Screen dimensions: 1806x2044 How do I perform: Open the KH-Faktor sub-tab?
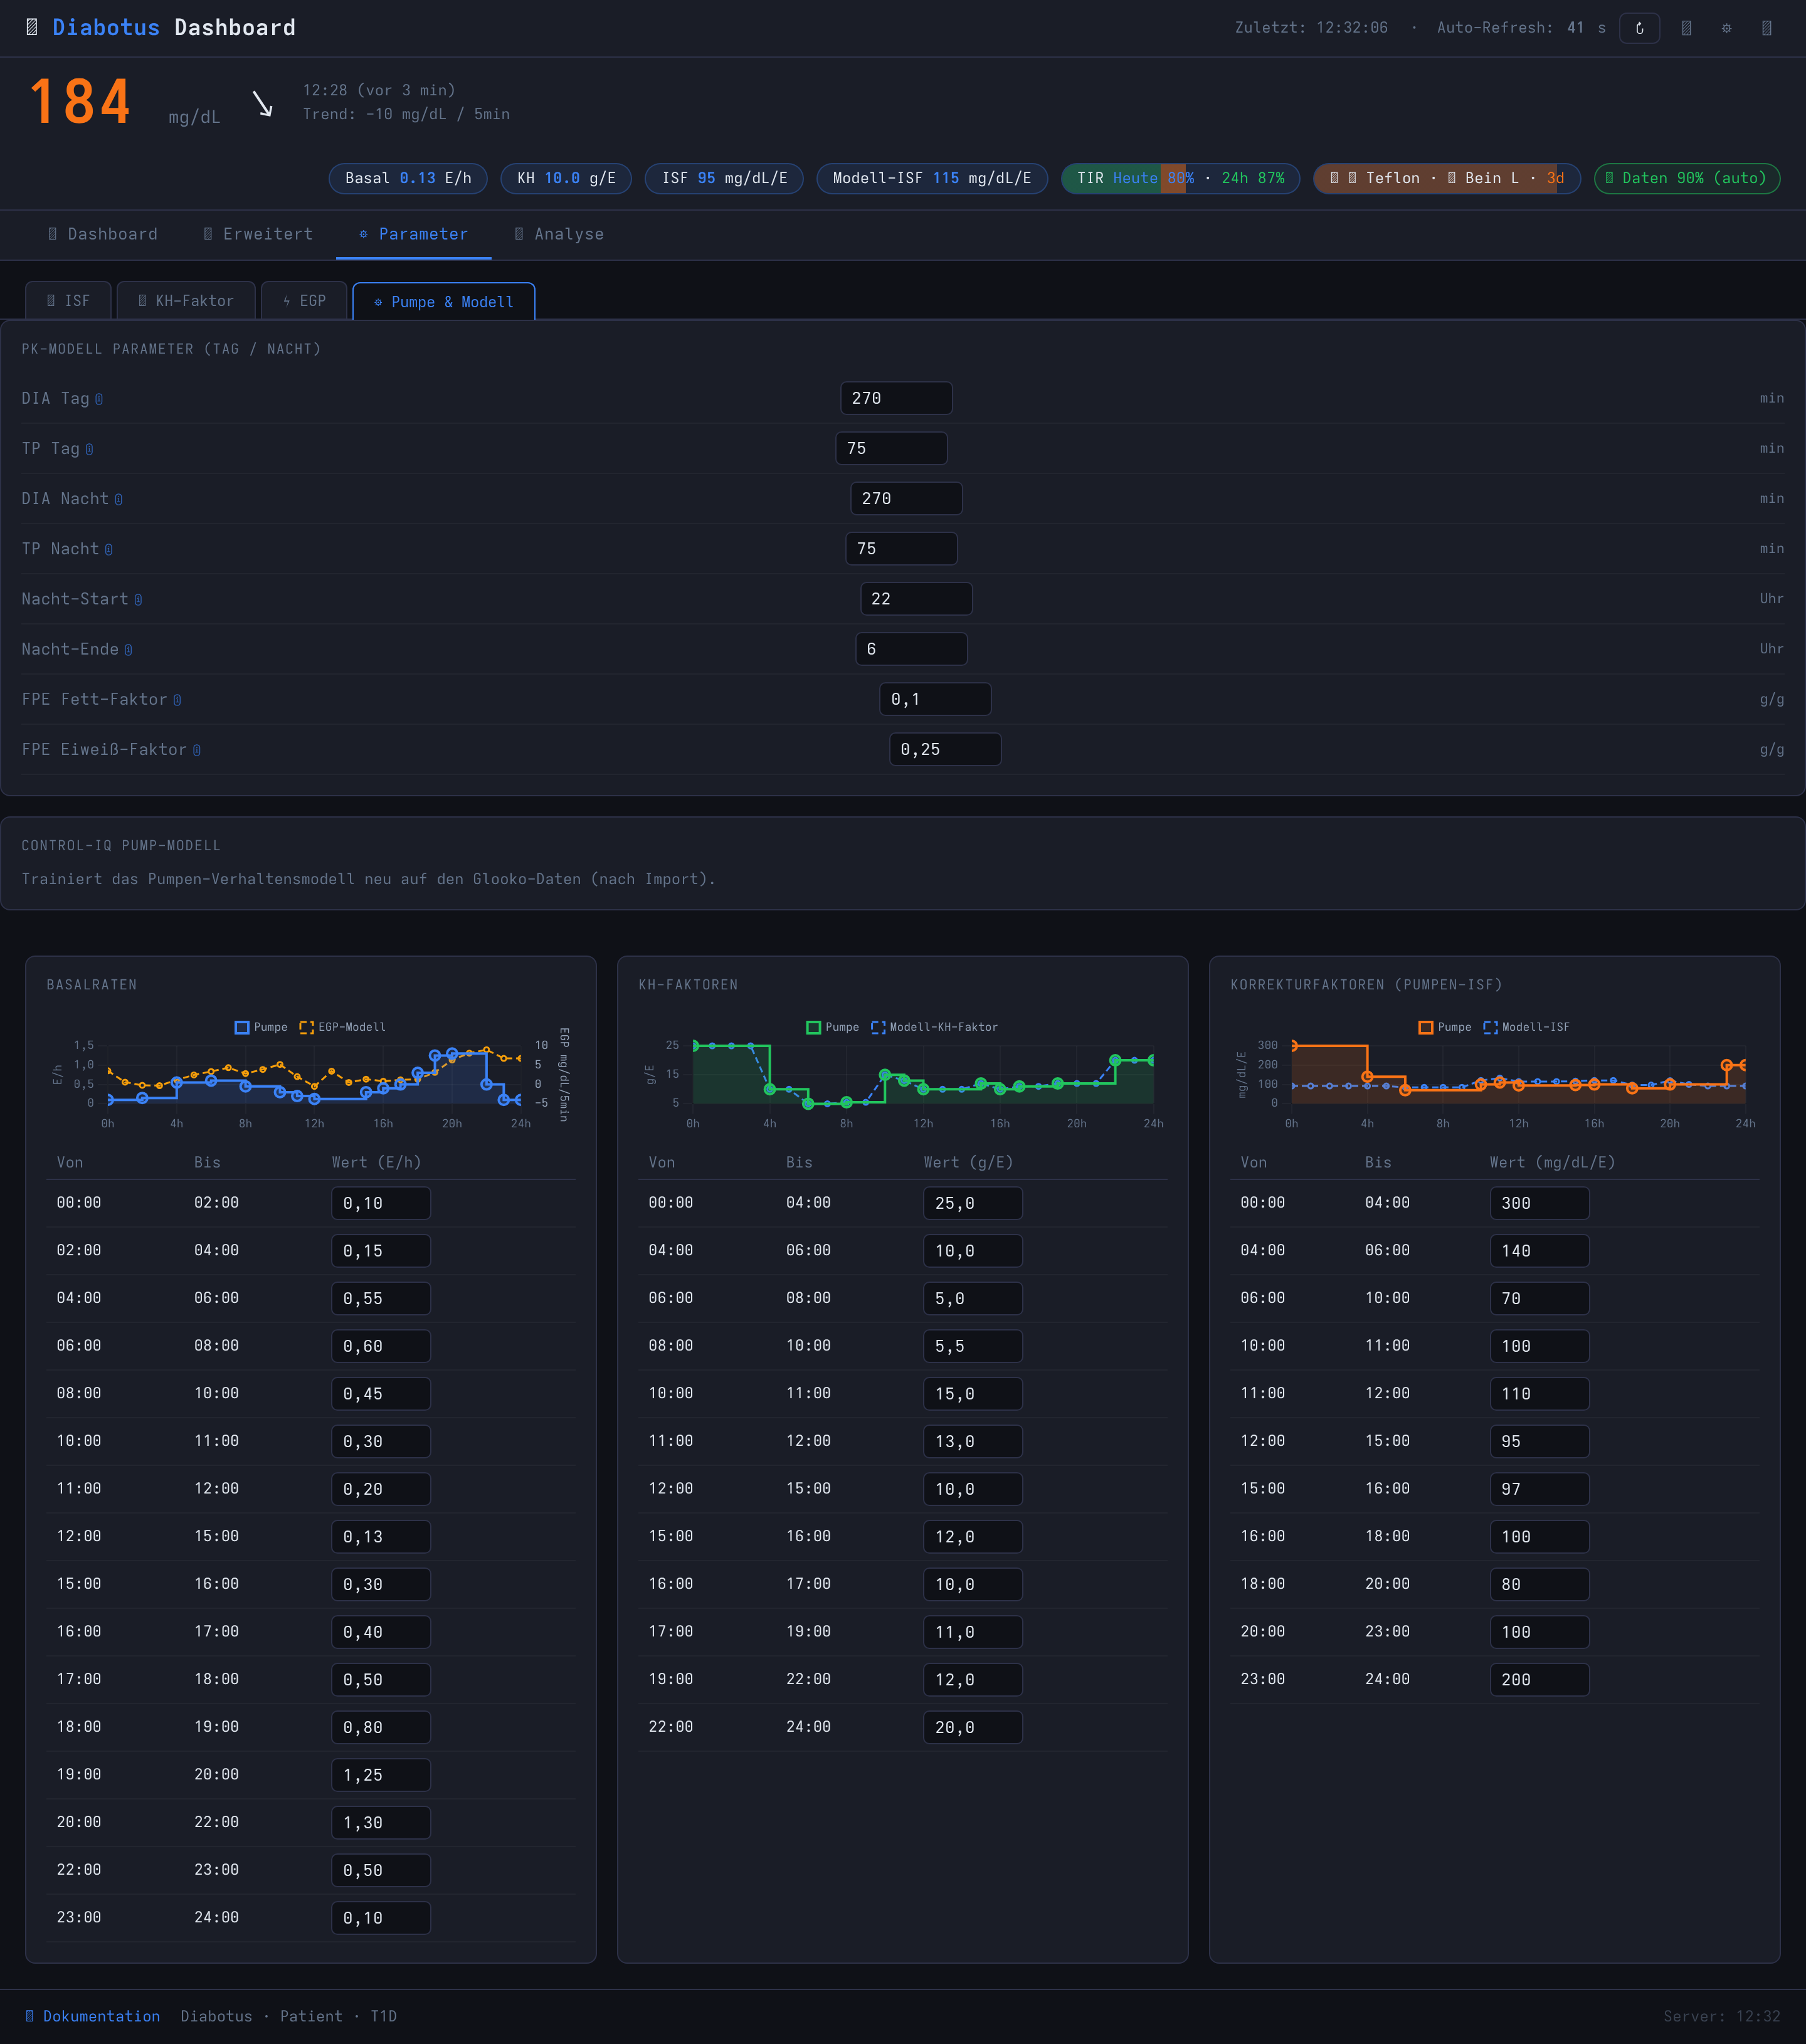[186, 301]
